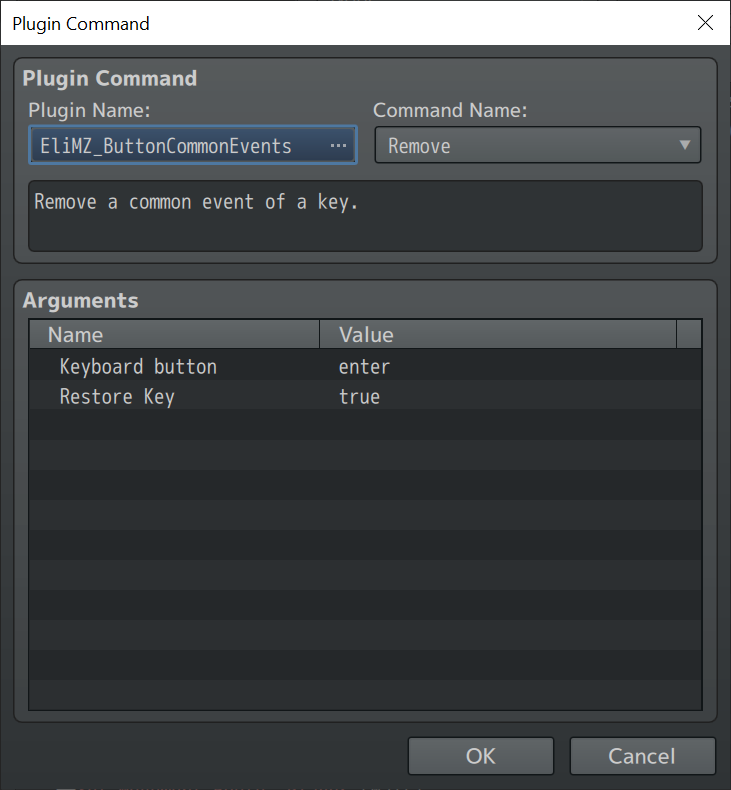
Task: Select the Keyboard button argument row
Action: tap(365, 367)
